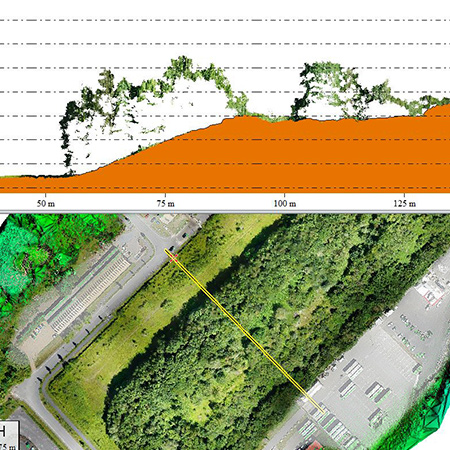Click the profile line end on the rooftop
Image resolution: width=450 pixels, height=450 pixels.
[x=323, y=412]
